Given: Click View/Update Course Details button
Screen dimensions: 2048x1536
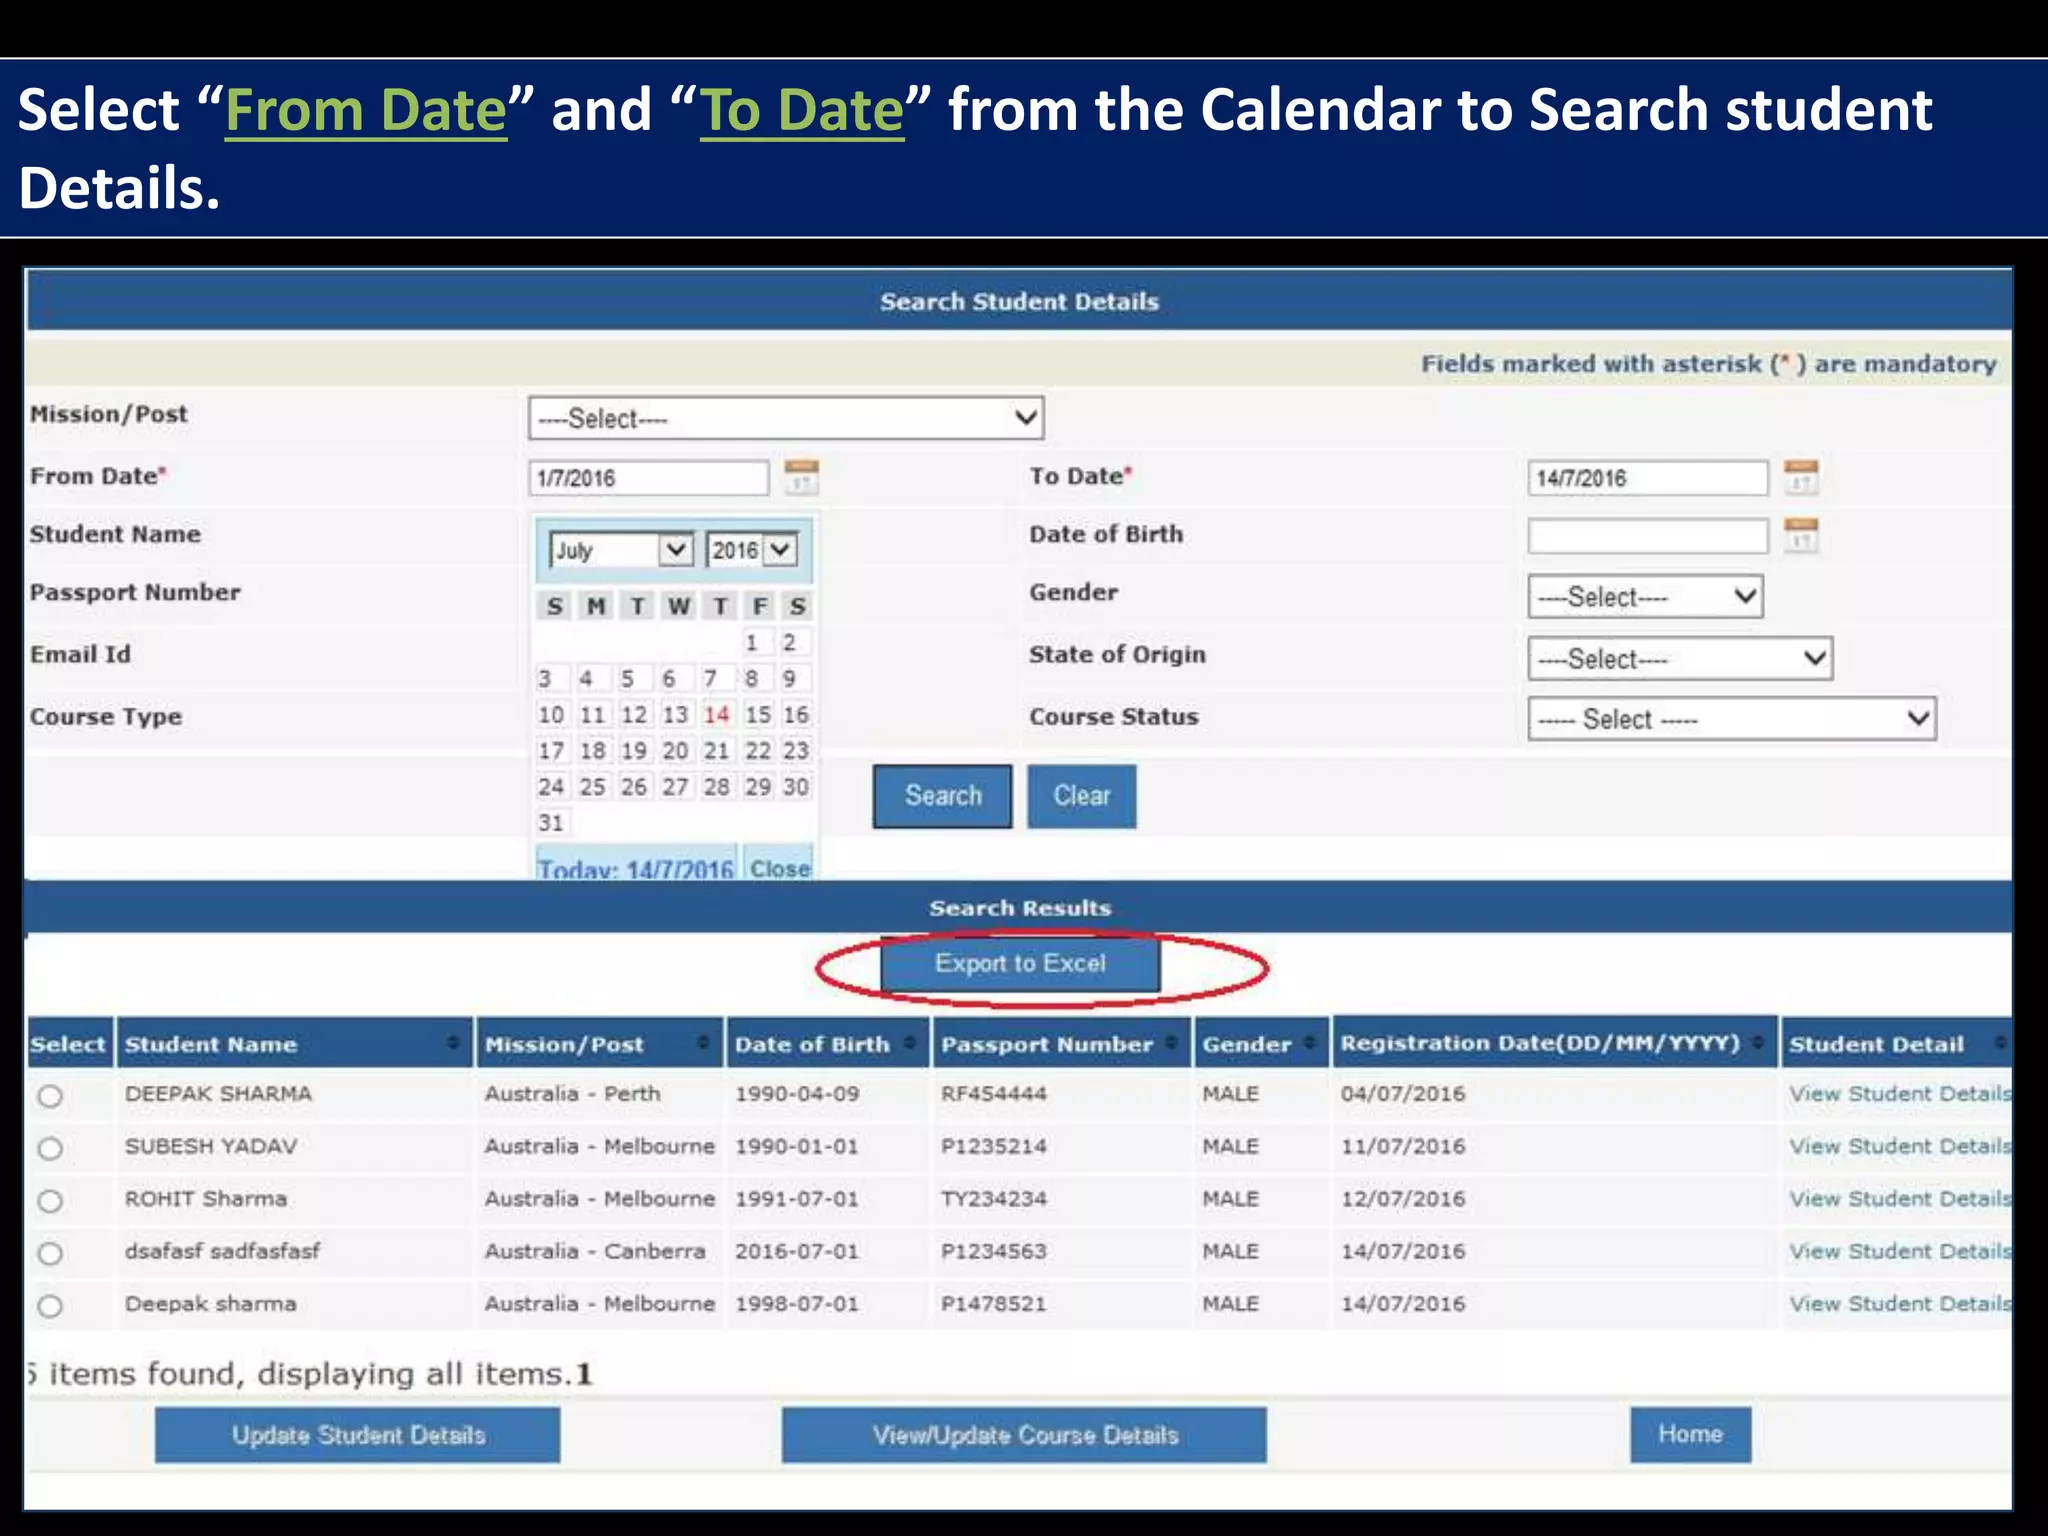Looking at the screenshot, I should (1025, 1435).
